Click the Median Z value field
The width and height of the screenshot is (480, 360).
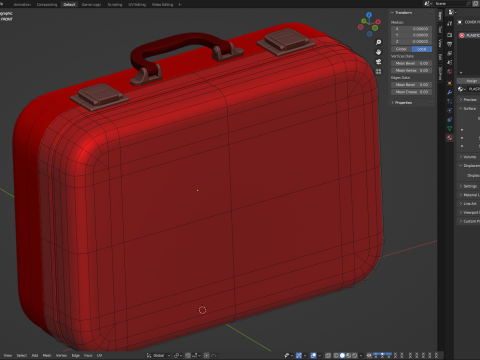coord(411,42)
